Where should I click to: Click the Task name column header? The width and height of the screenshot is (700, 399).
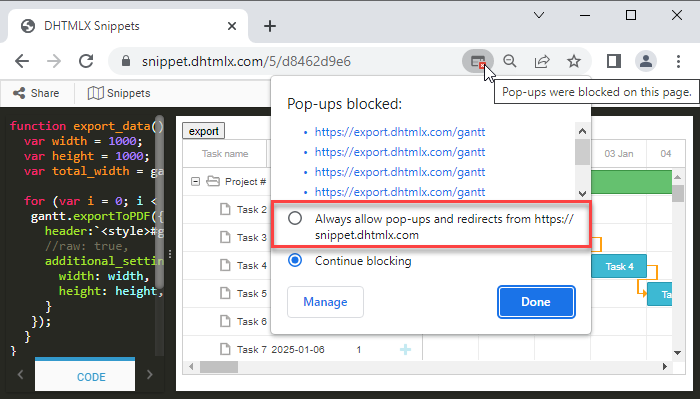pyautogui.click(x=225, y=154)
